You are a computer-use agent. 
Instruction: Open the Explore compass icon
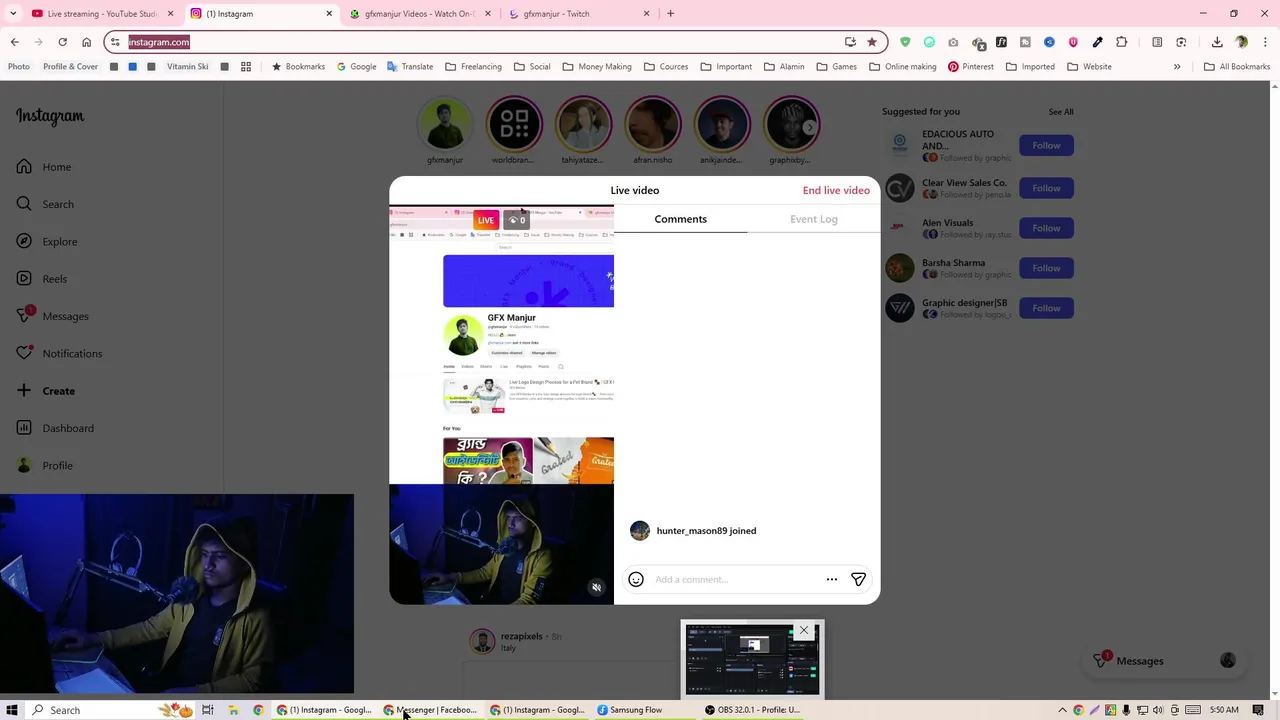click(24, 241)
